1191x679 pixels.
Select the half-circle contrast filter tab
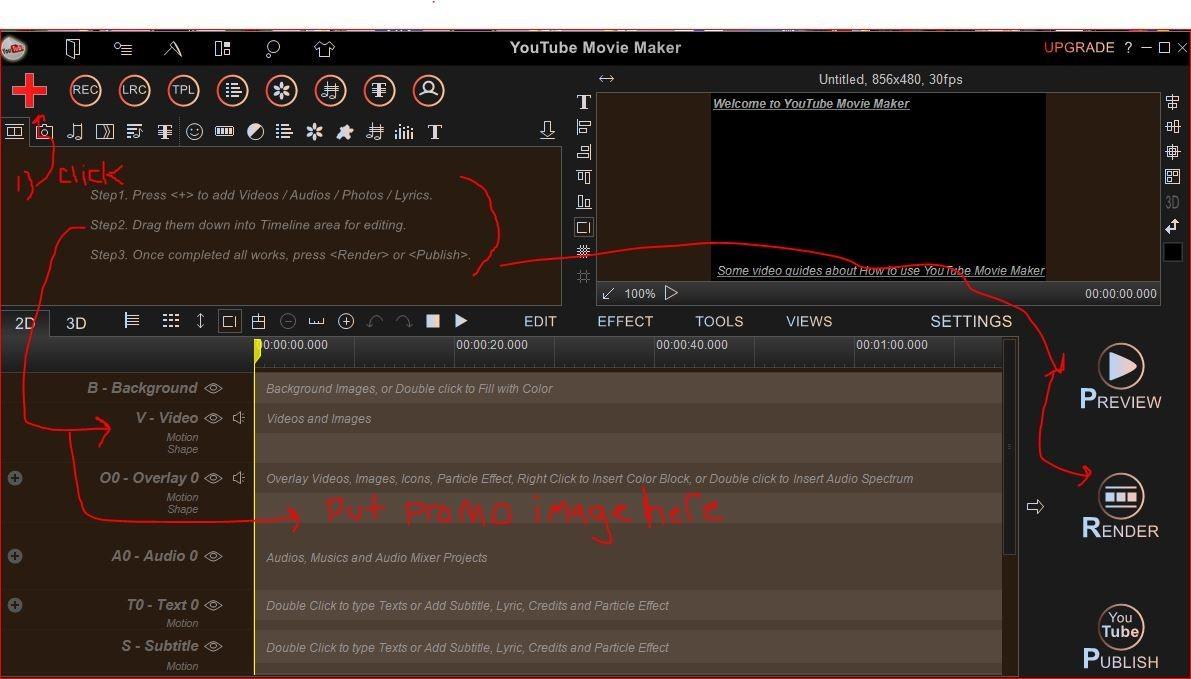tap(255, 131)
